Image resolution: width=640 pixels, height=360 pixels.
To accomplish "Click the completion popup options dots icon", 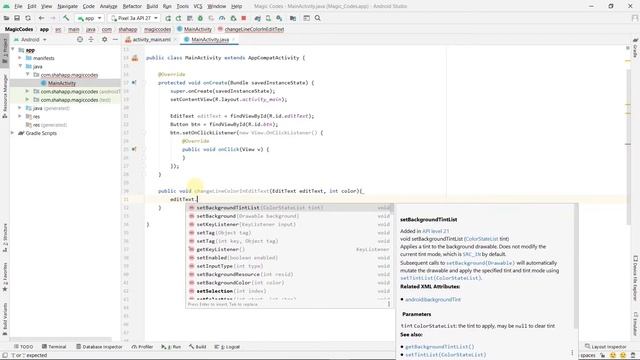I will [x=389, y=304].
